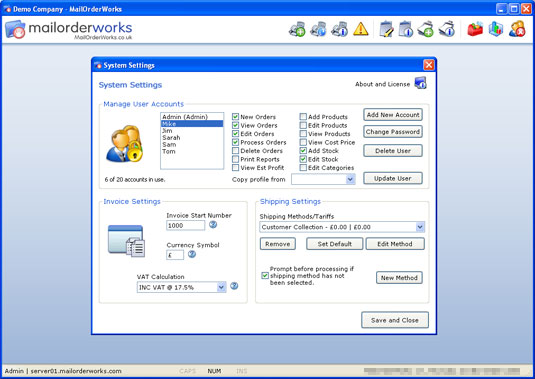Open About and License info icon
535x379 pixels.
tap(420, 83)
